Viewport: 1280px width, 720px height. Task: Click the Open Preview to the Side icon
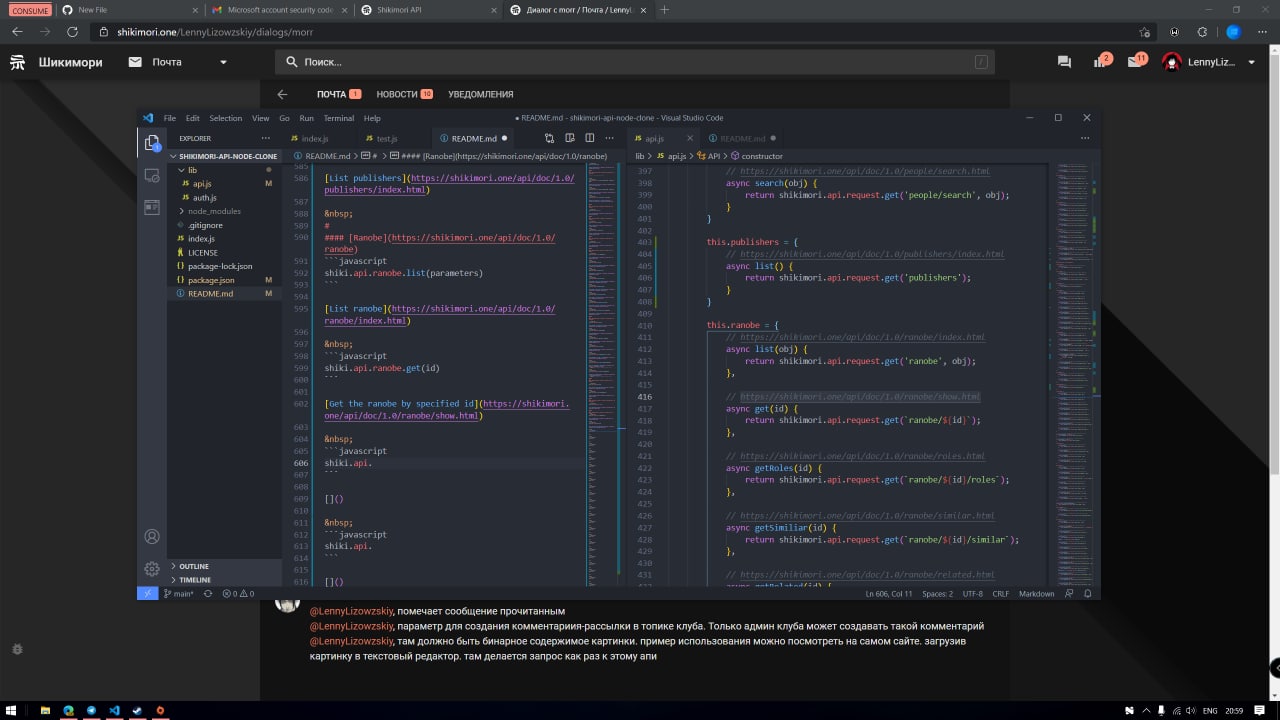570,138
